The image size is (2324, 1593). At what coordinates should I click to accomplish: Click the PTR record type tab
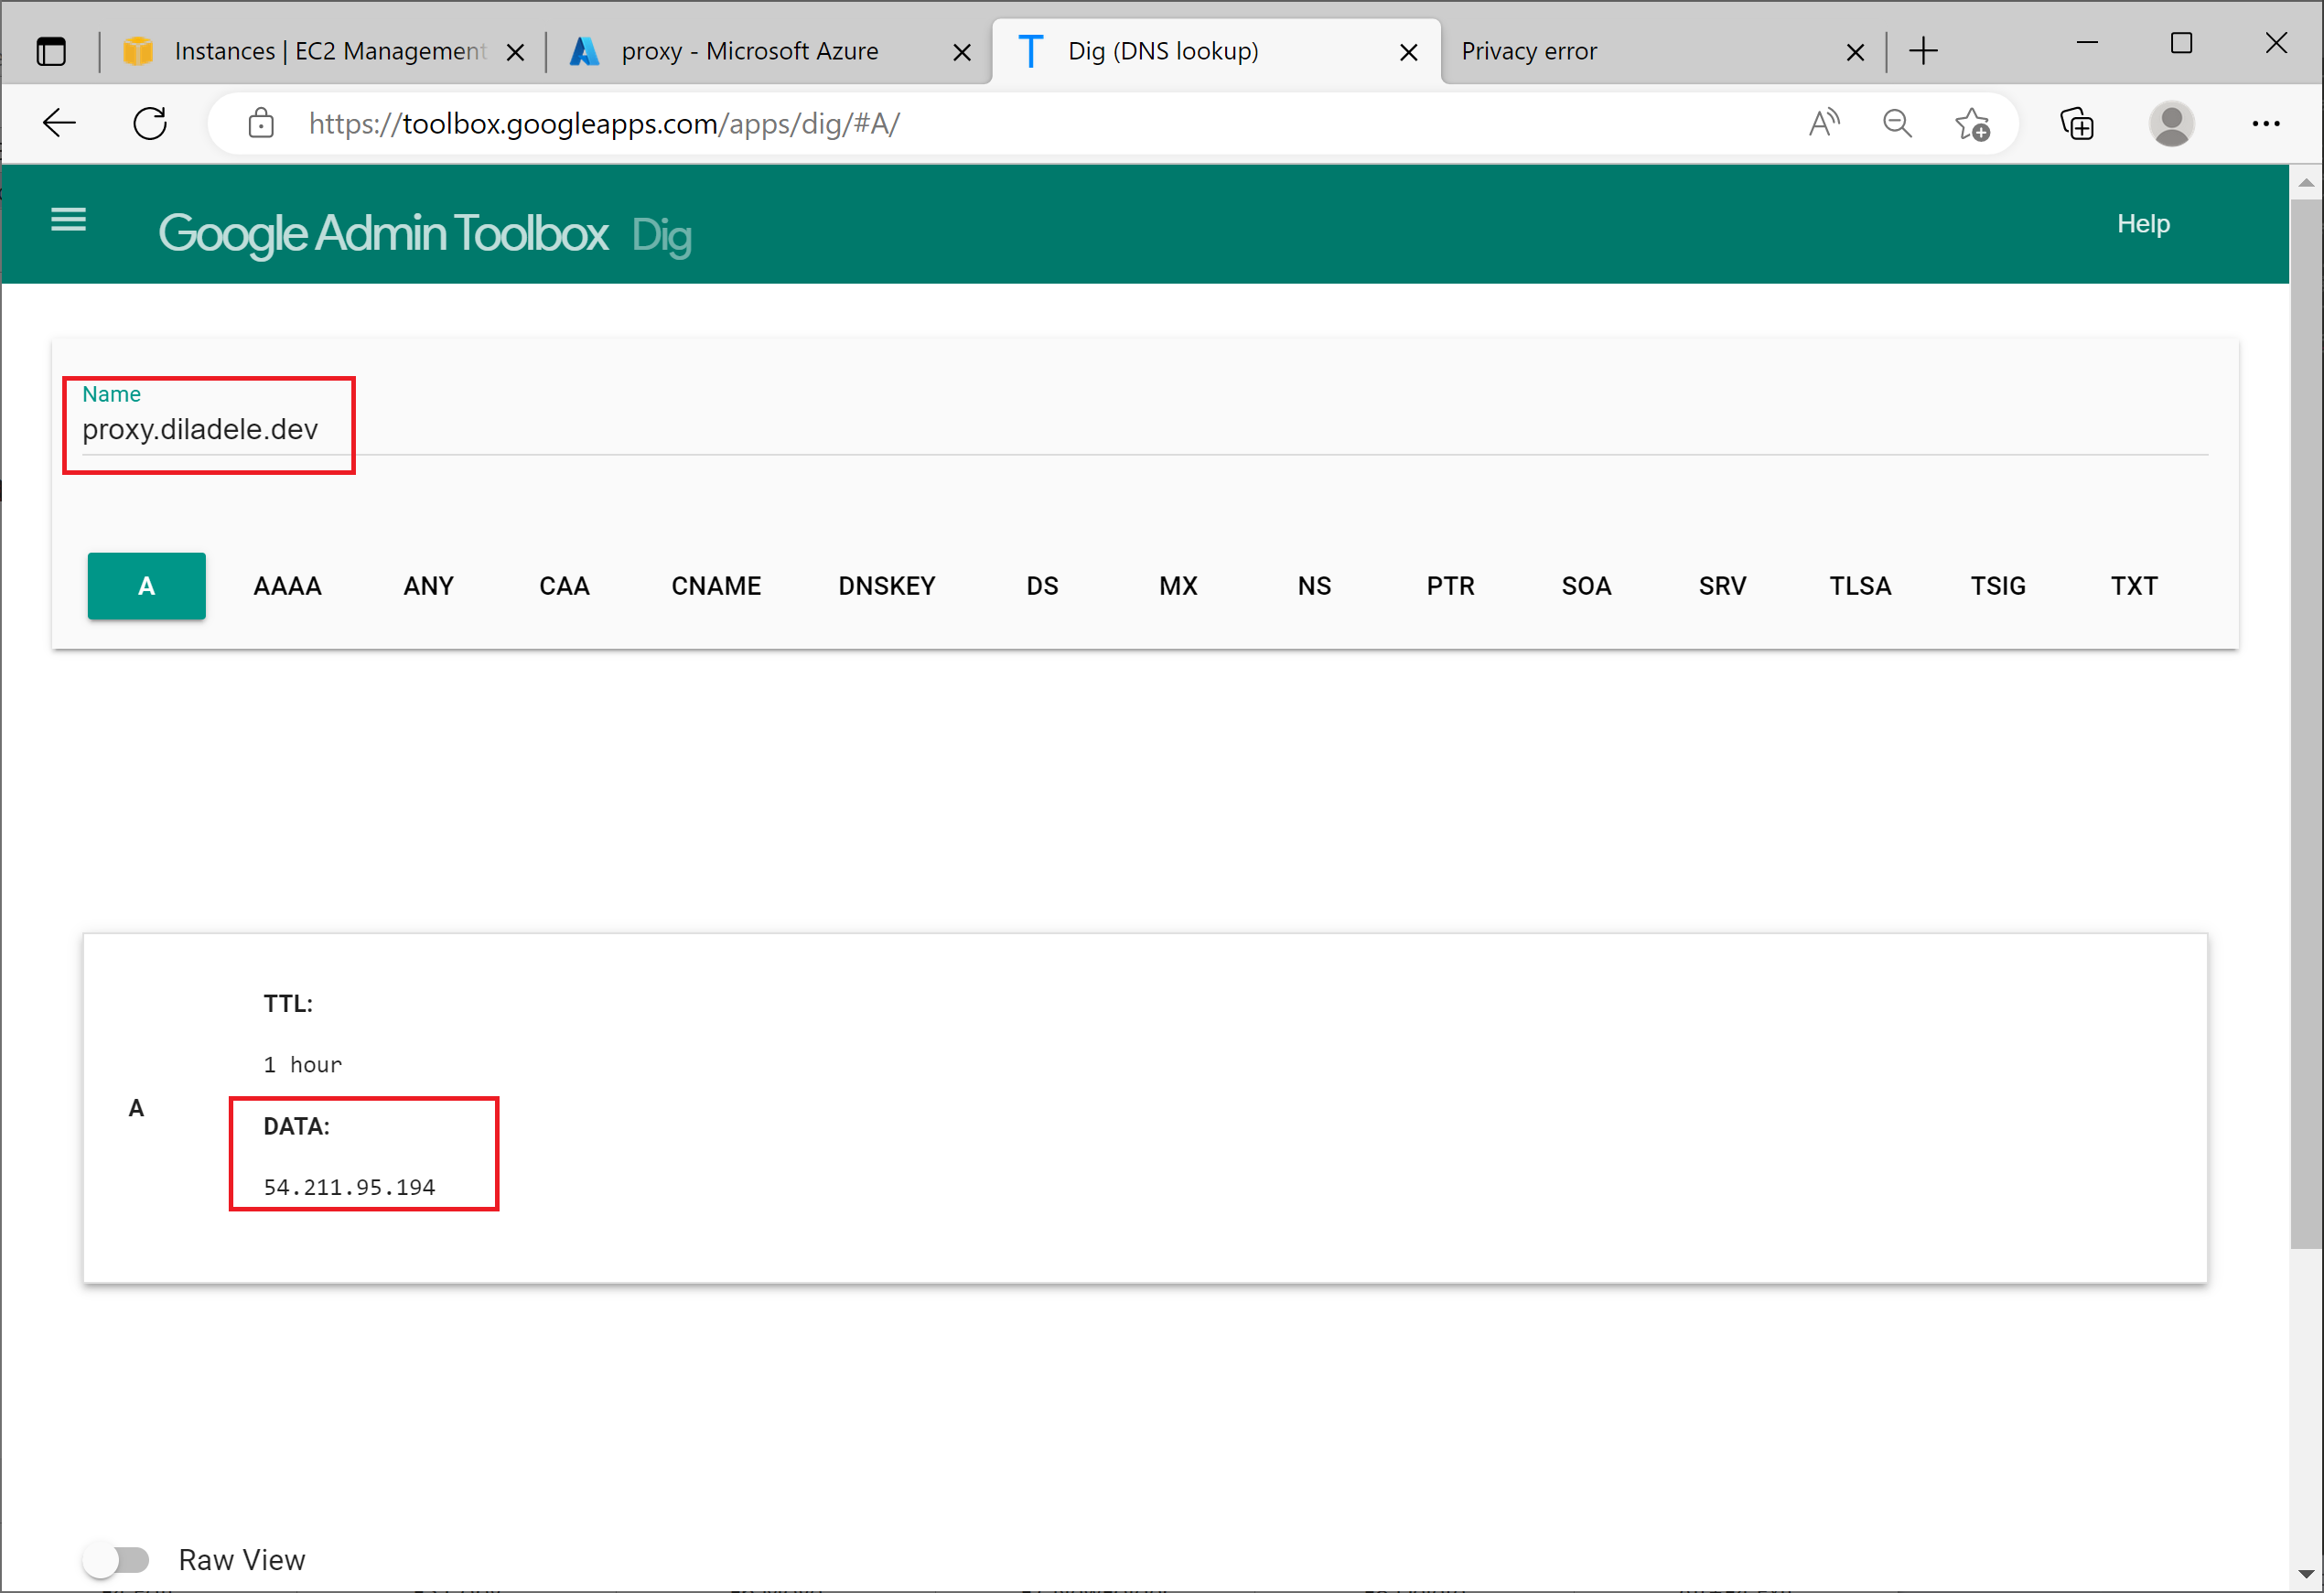[1450, 585]
